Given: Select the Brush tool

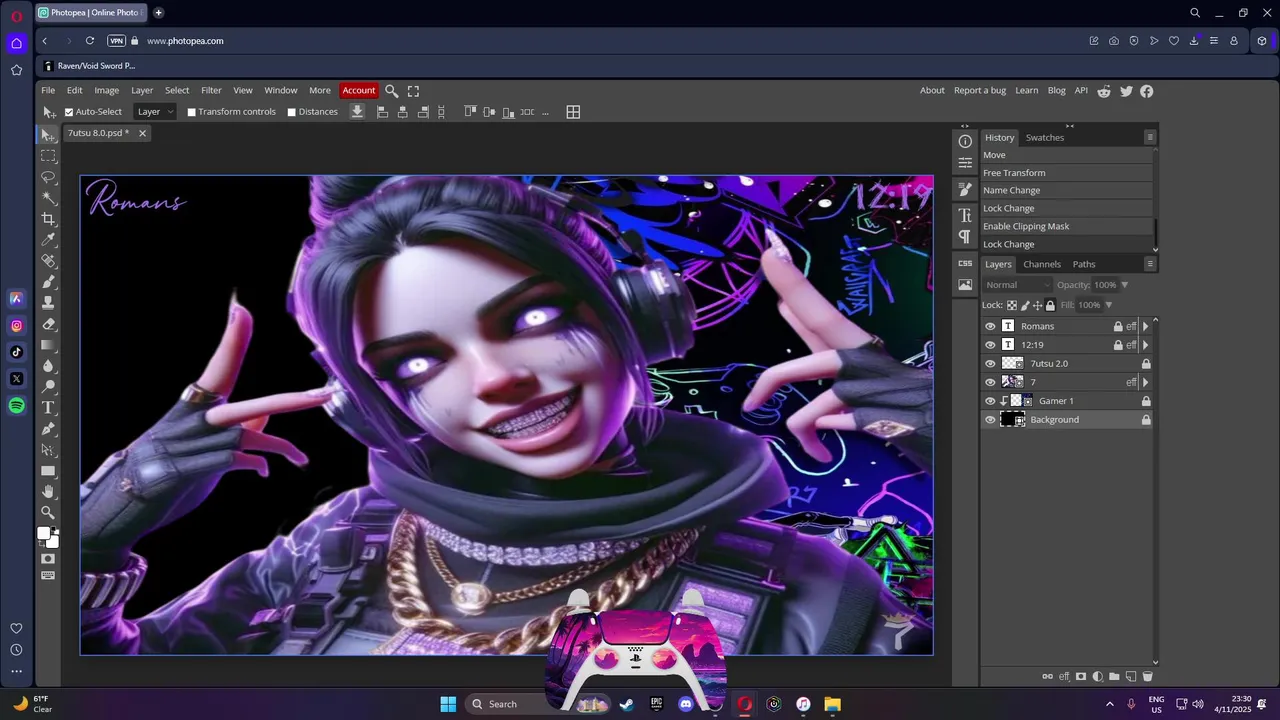Looking at the screenshot, I should [x=48, y=282].
